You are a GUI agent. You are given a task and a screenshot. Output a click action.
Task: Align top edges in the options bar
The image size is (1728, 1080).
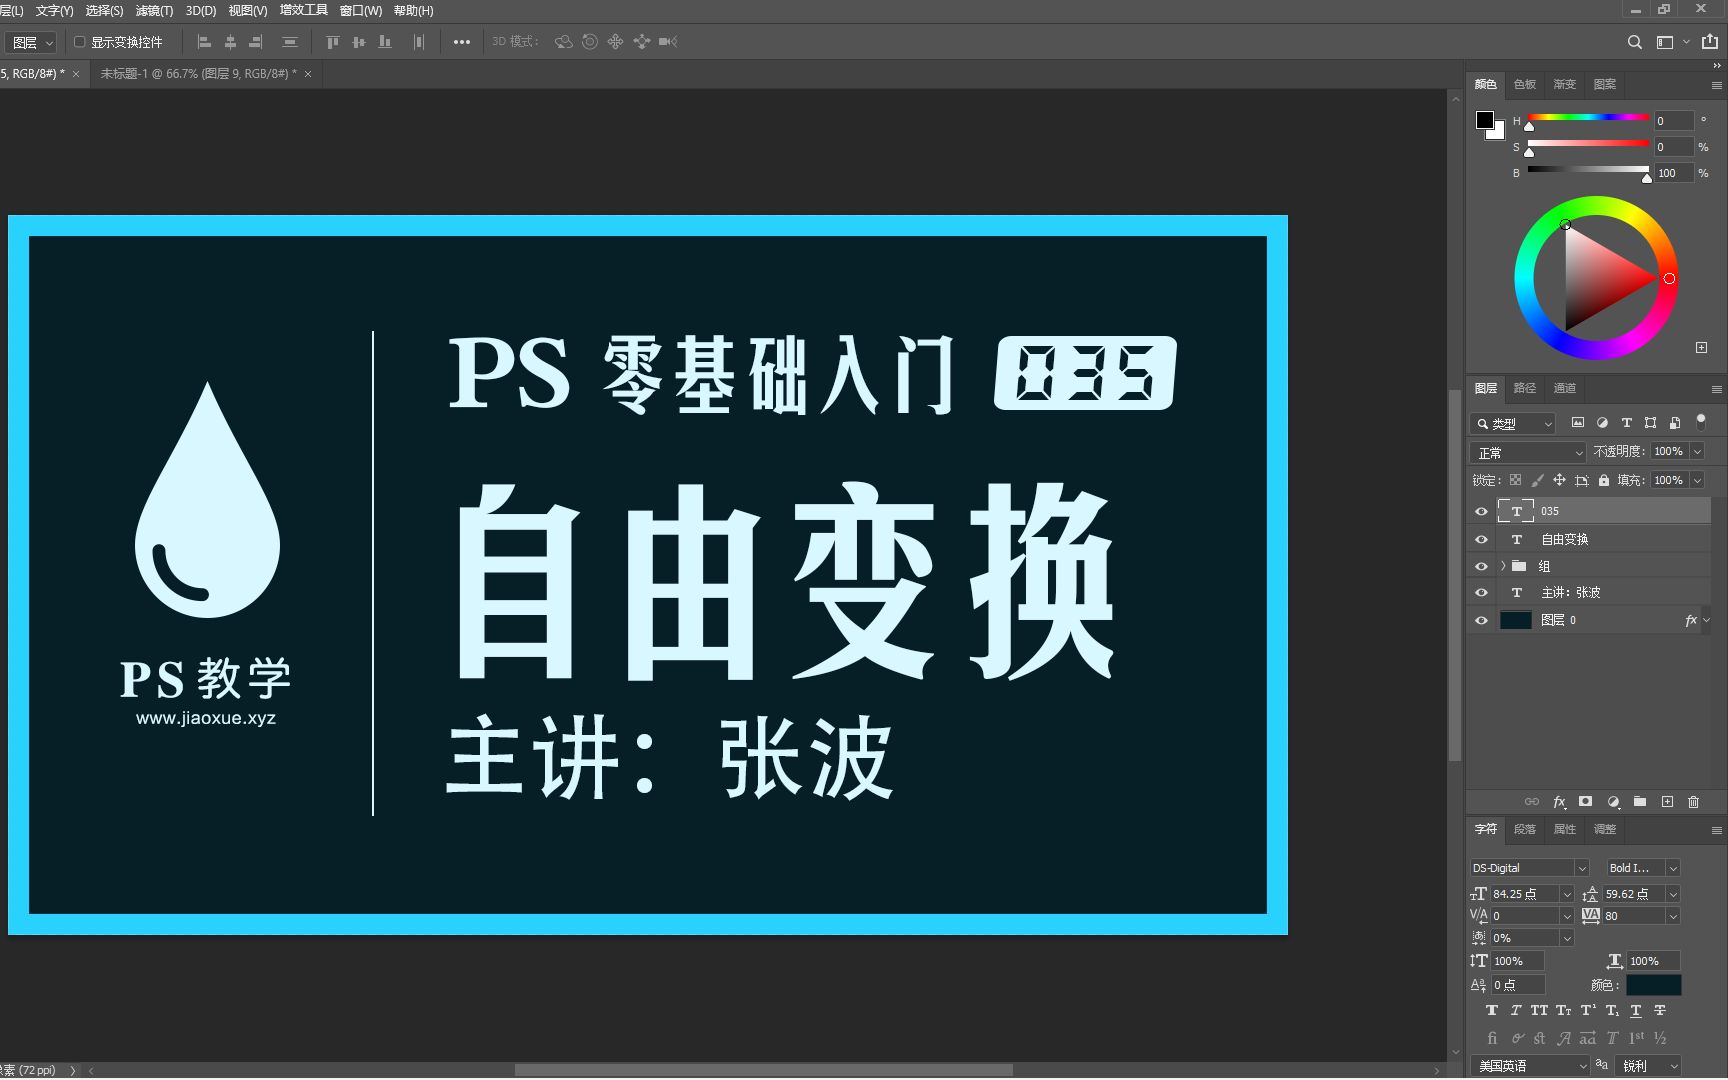[x=333, y=42]
